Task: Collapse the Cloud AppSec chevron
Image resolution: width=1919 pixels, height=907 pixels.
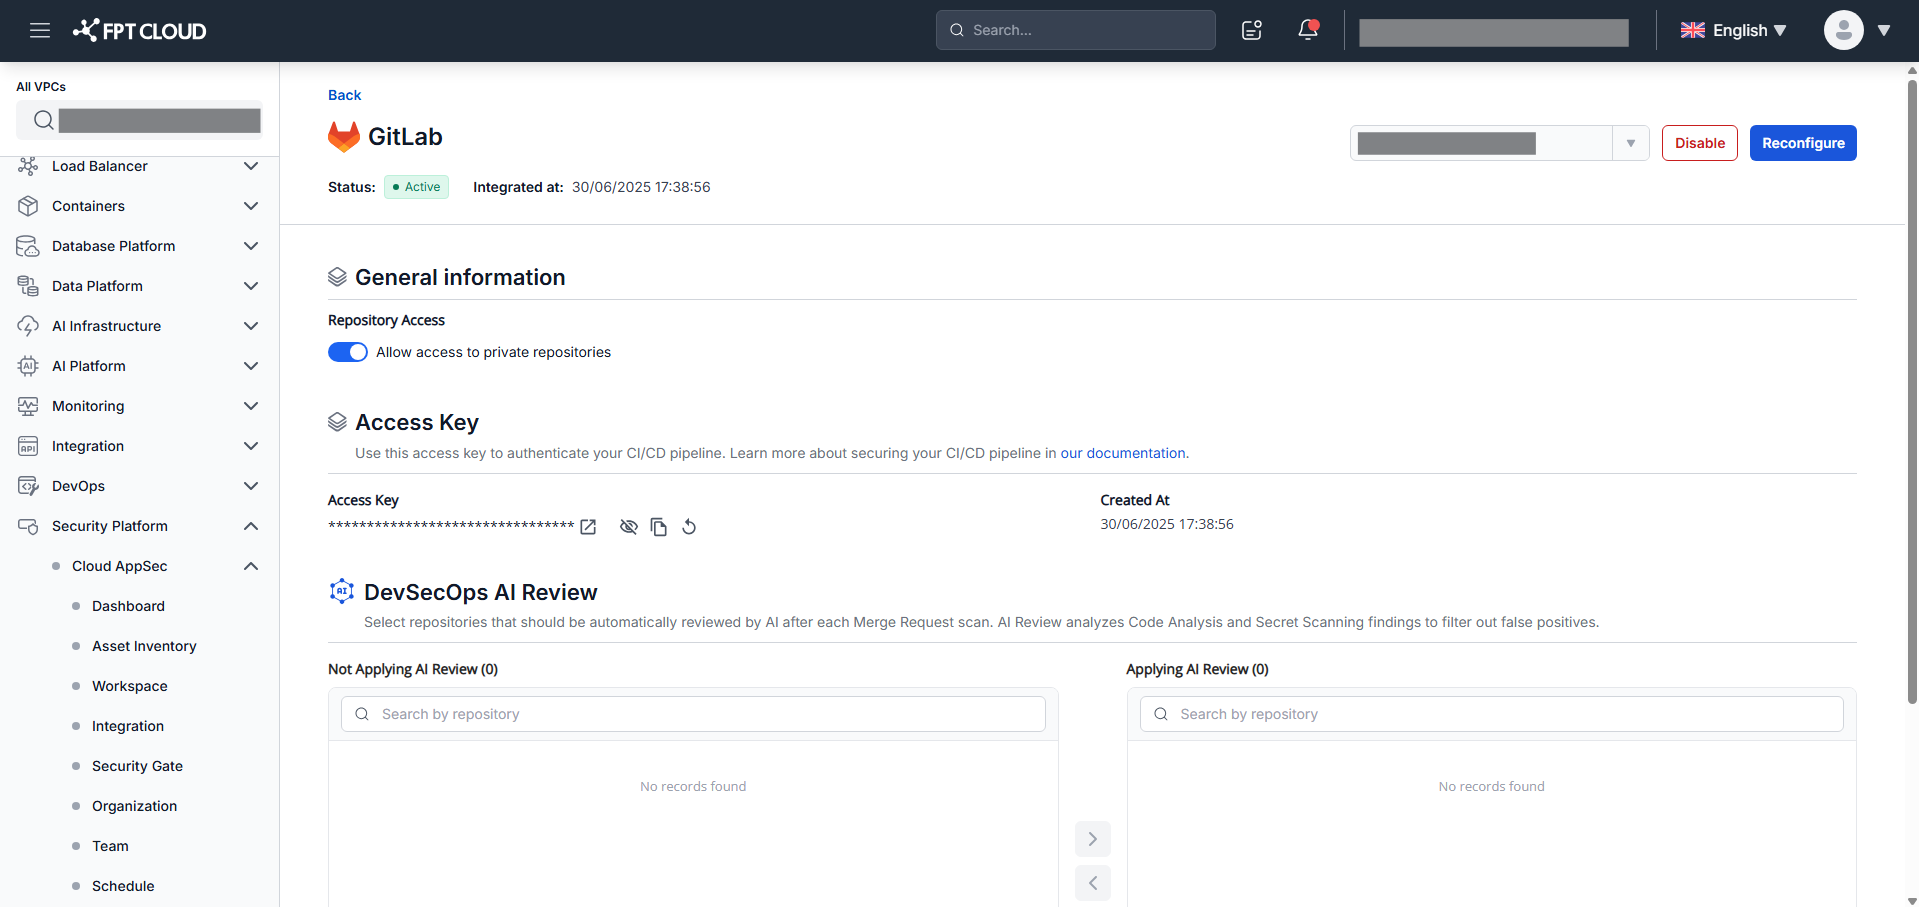Action: click(251, 566)
